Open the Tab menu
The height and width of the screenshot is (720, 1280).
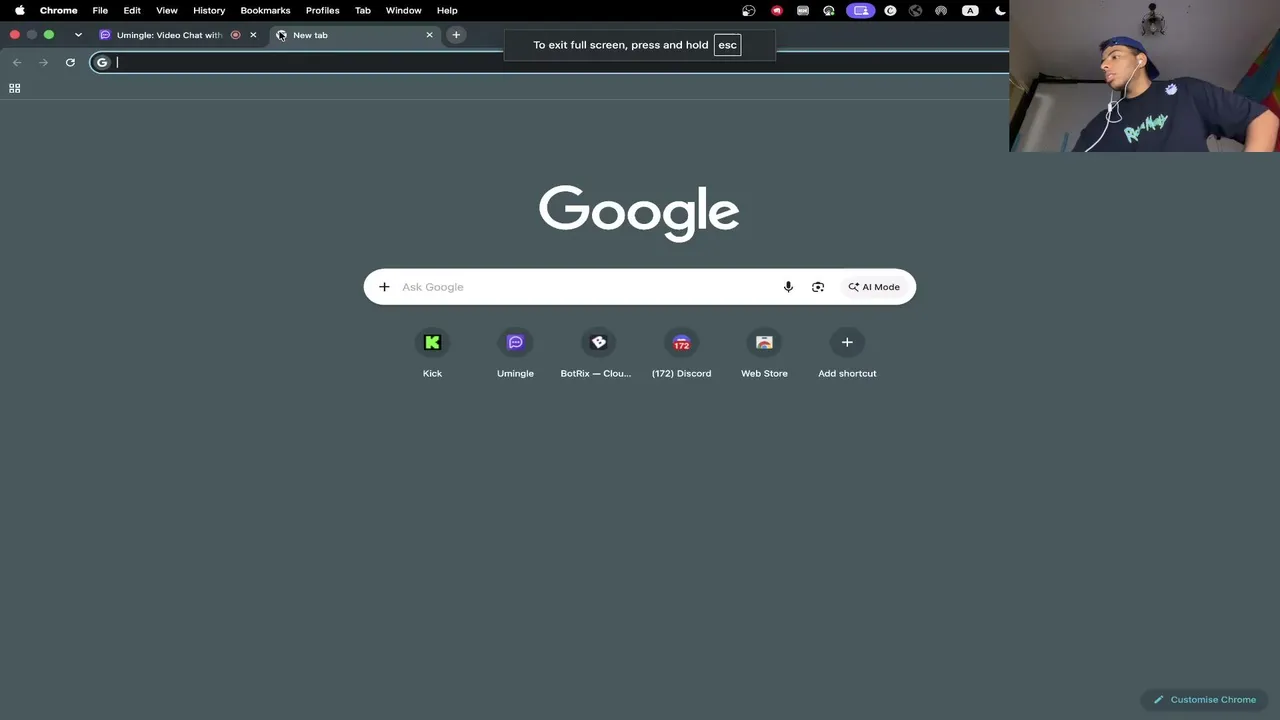(363, 10)
